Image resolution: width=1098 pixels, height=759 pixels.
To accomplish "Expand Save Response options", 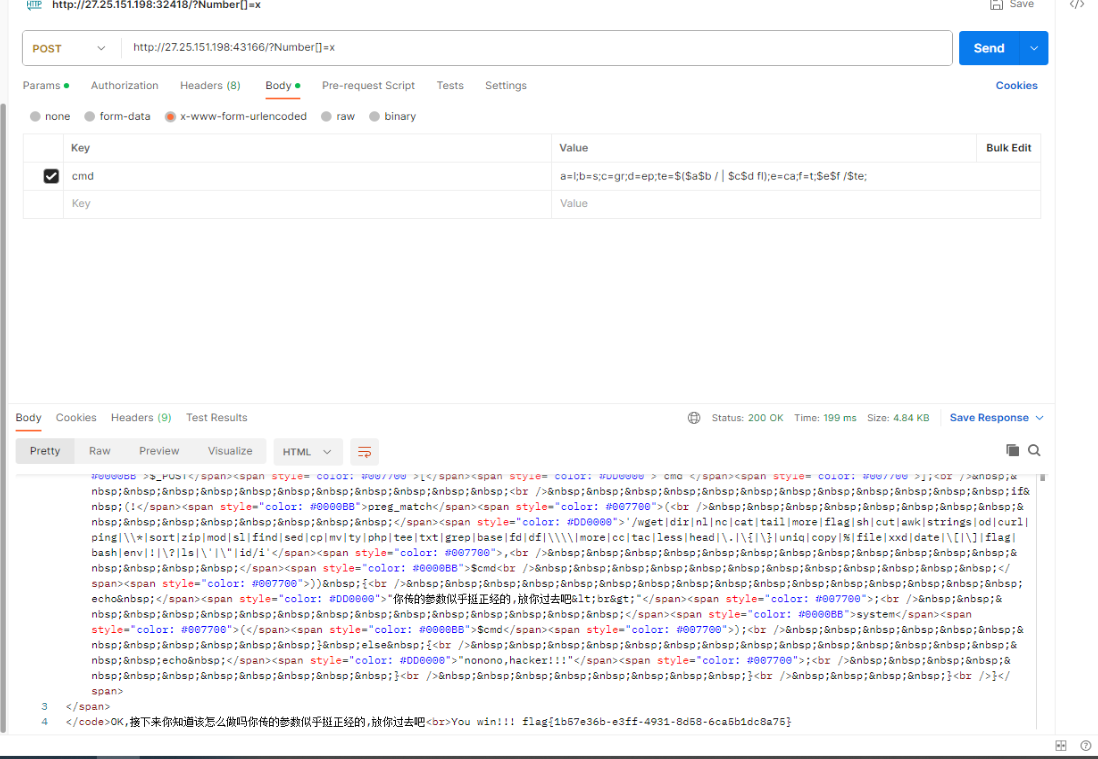I will (1040, 418).
